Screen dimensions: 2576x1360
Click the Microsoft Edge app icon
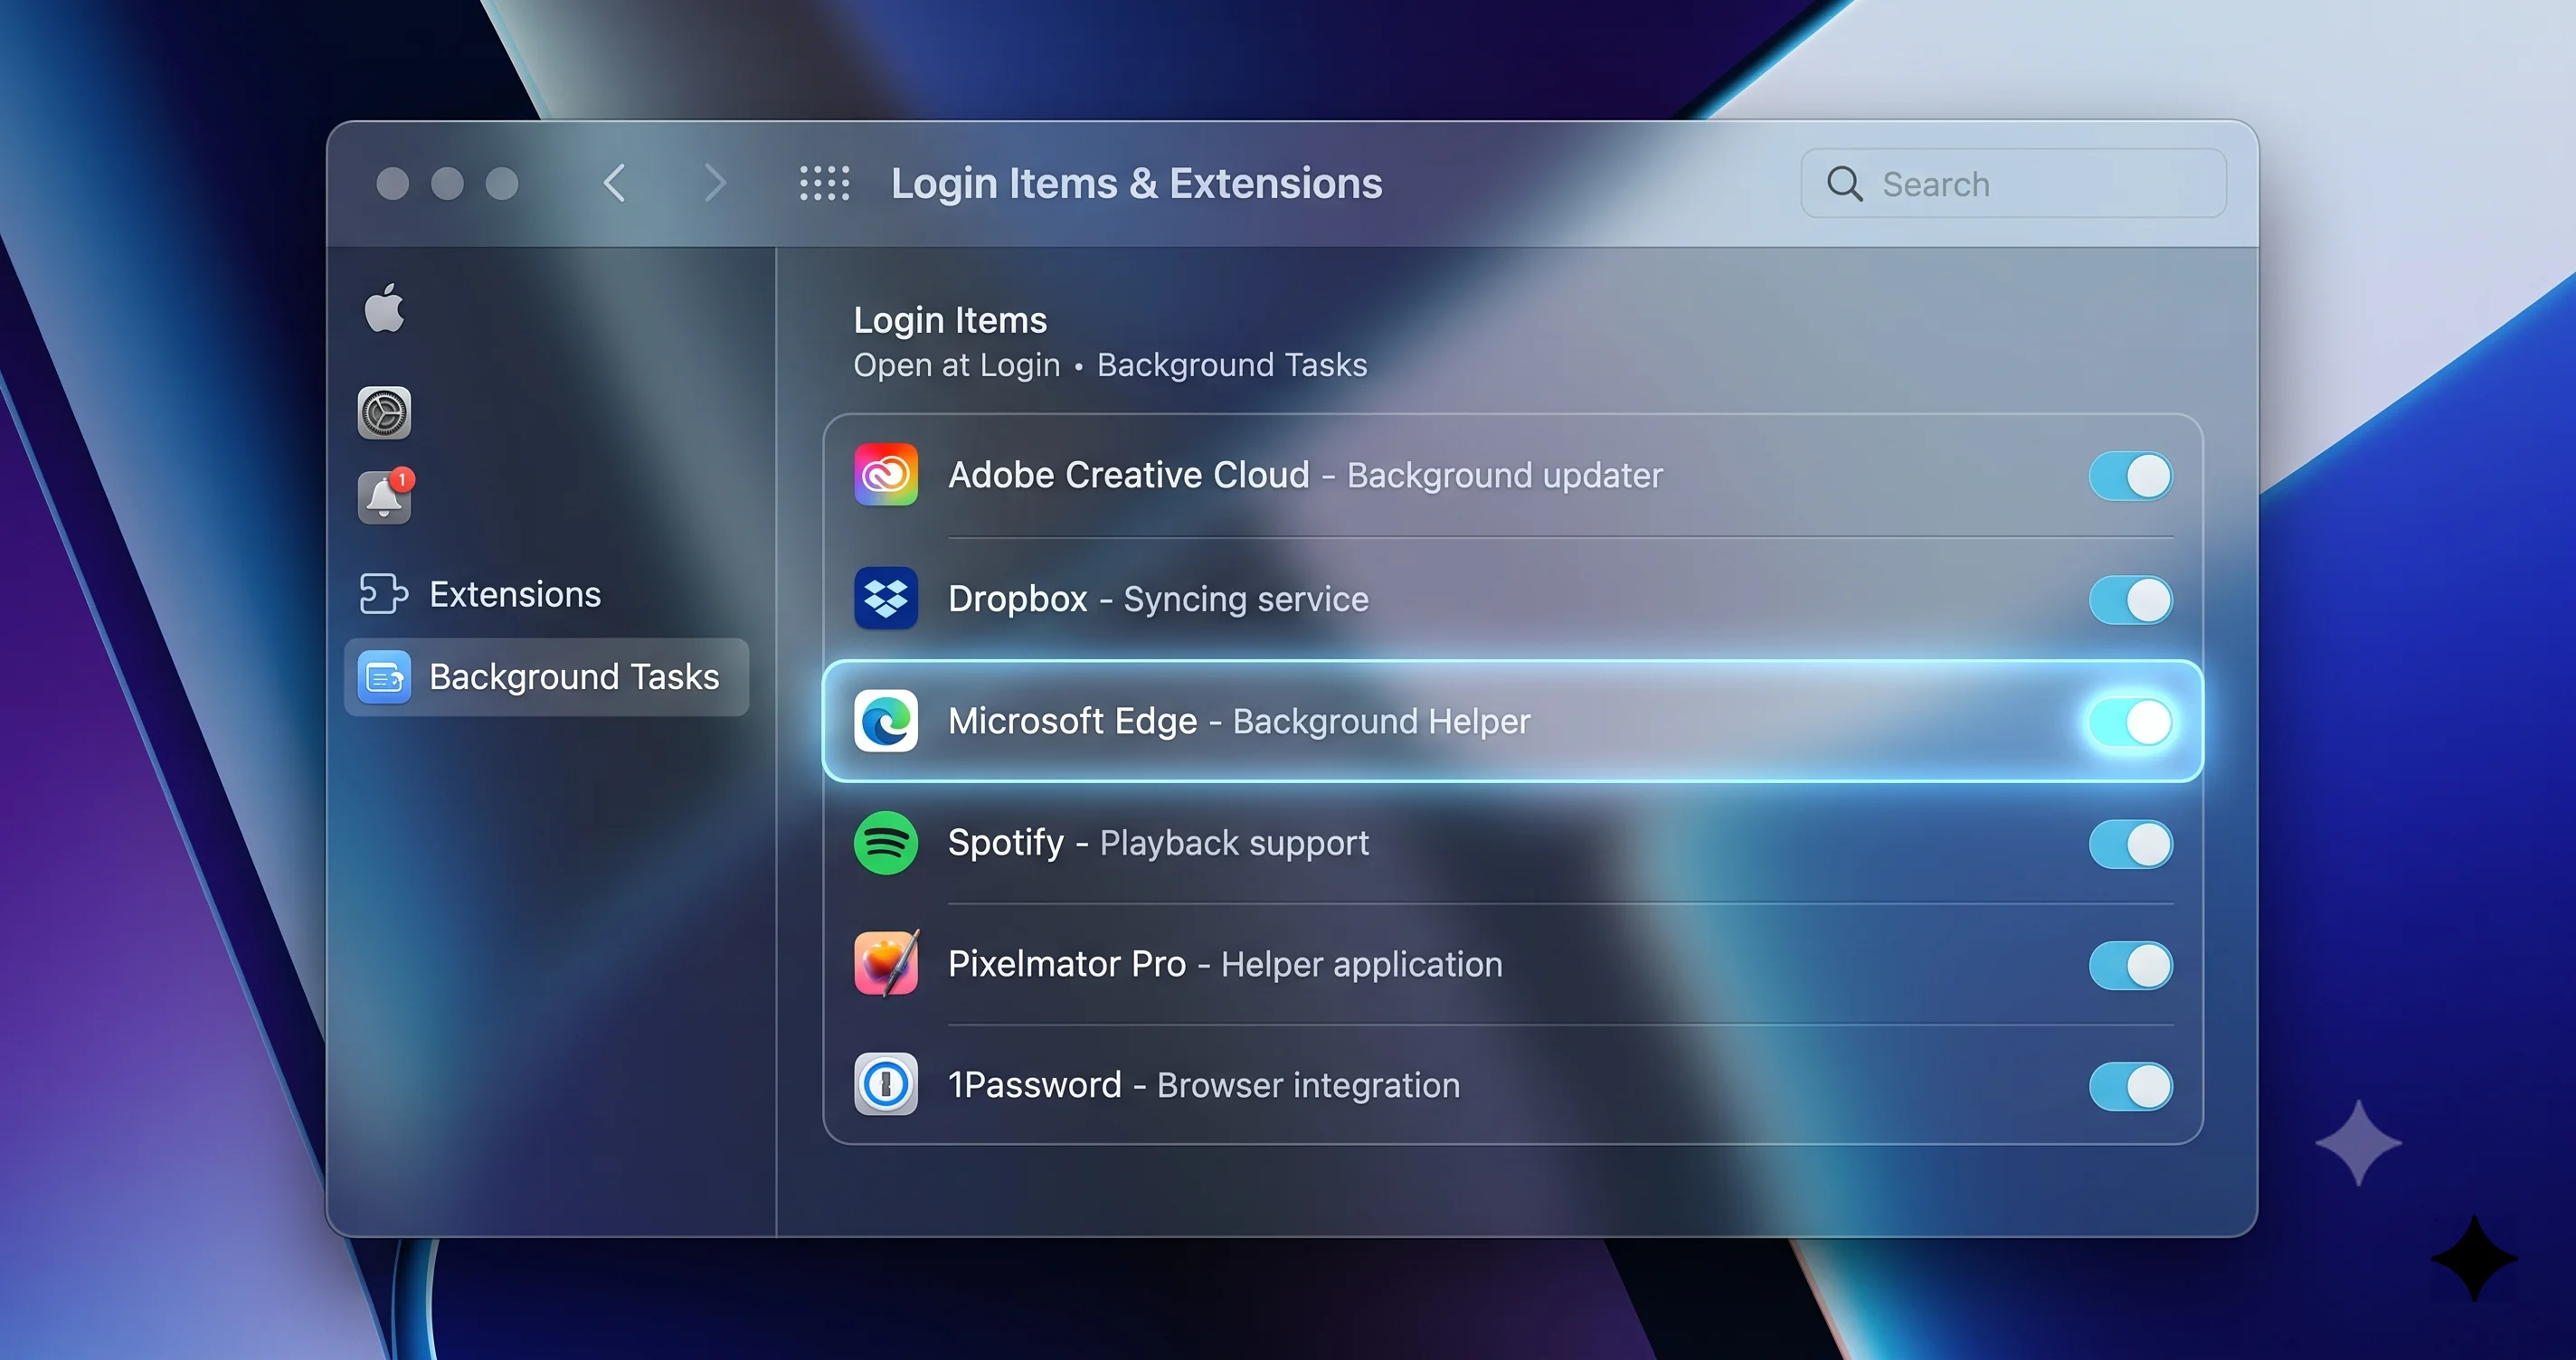pyautogui.click(x=886, y=721)
